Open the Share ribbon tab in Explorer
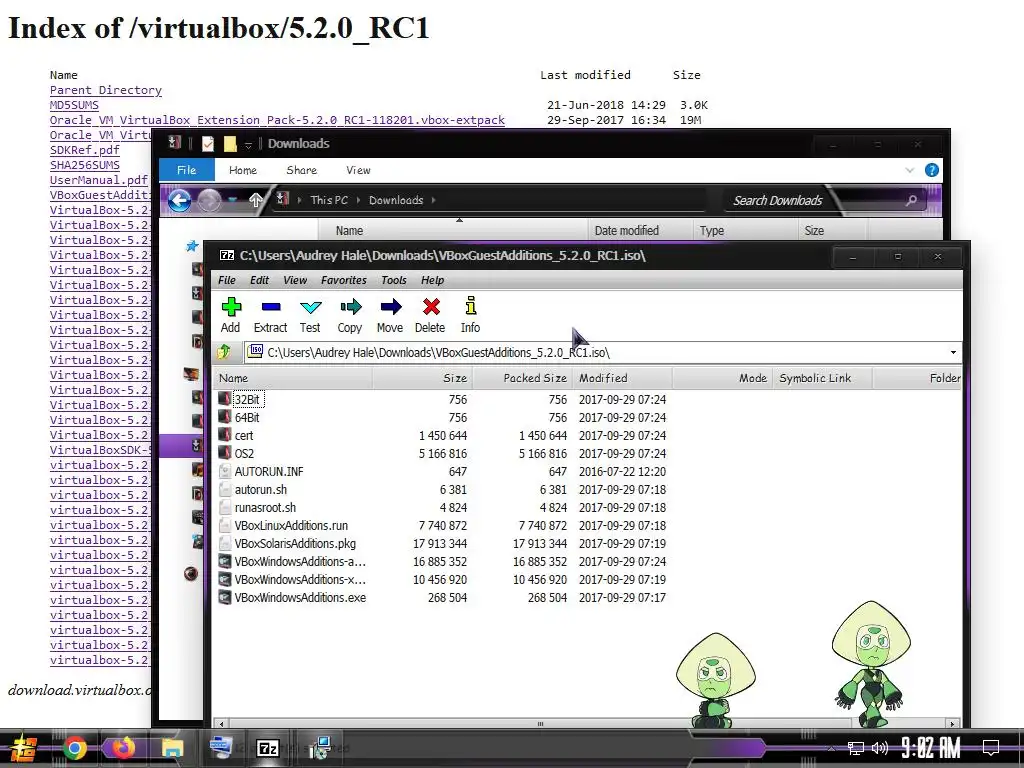Screen dimensions: 1024x768 click(x=302, y=170)
